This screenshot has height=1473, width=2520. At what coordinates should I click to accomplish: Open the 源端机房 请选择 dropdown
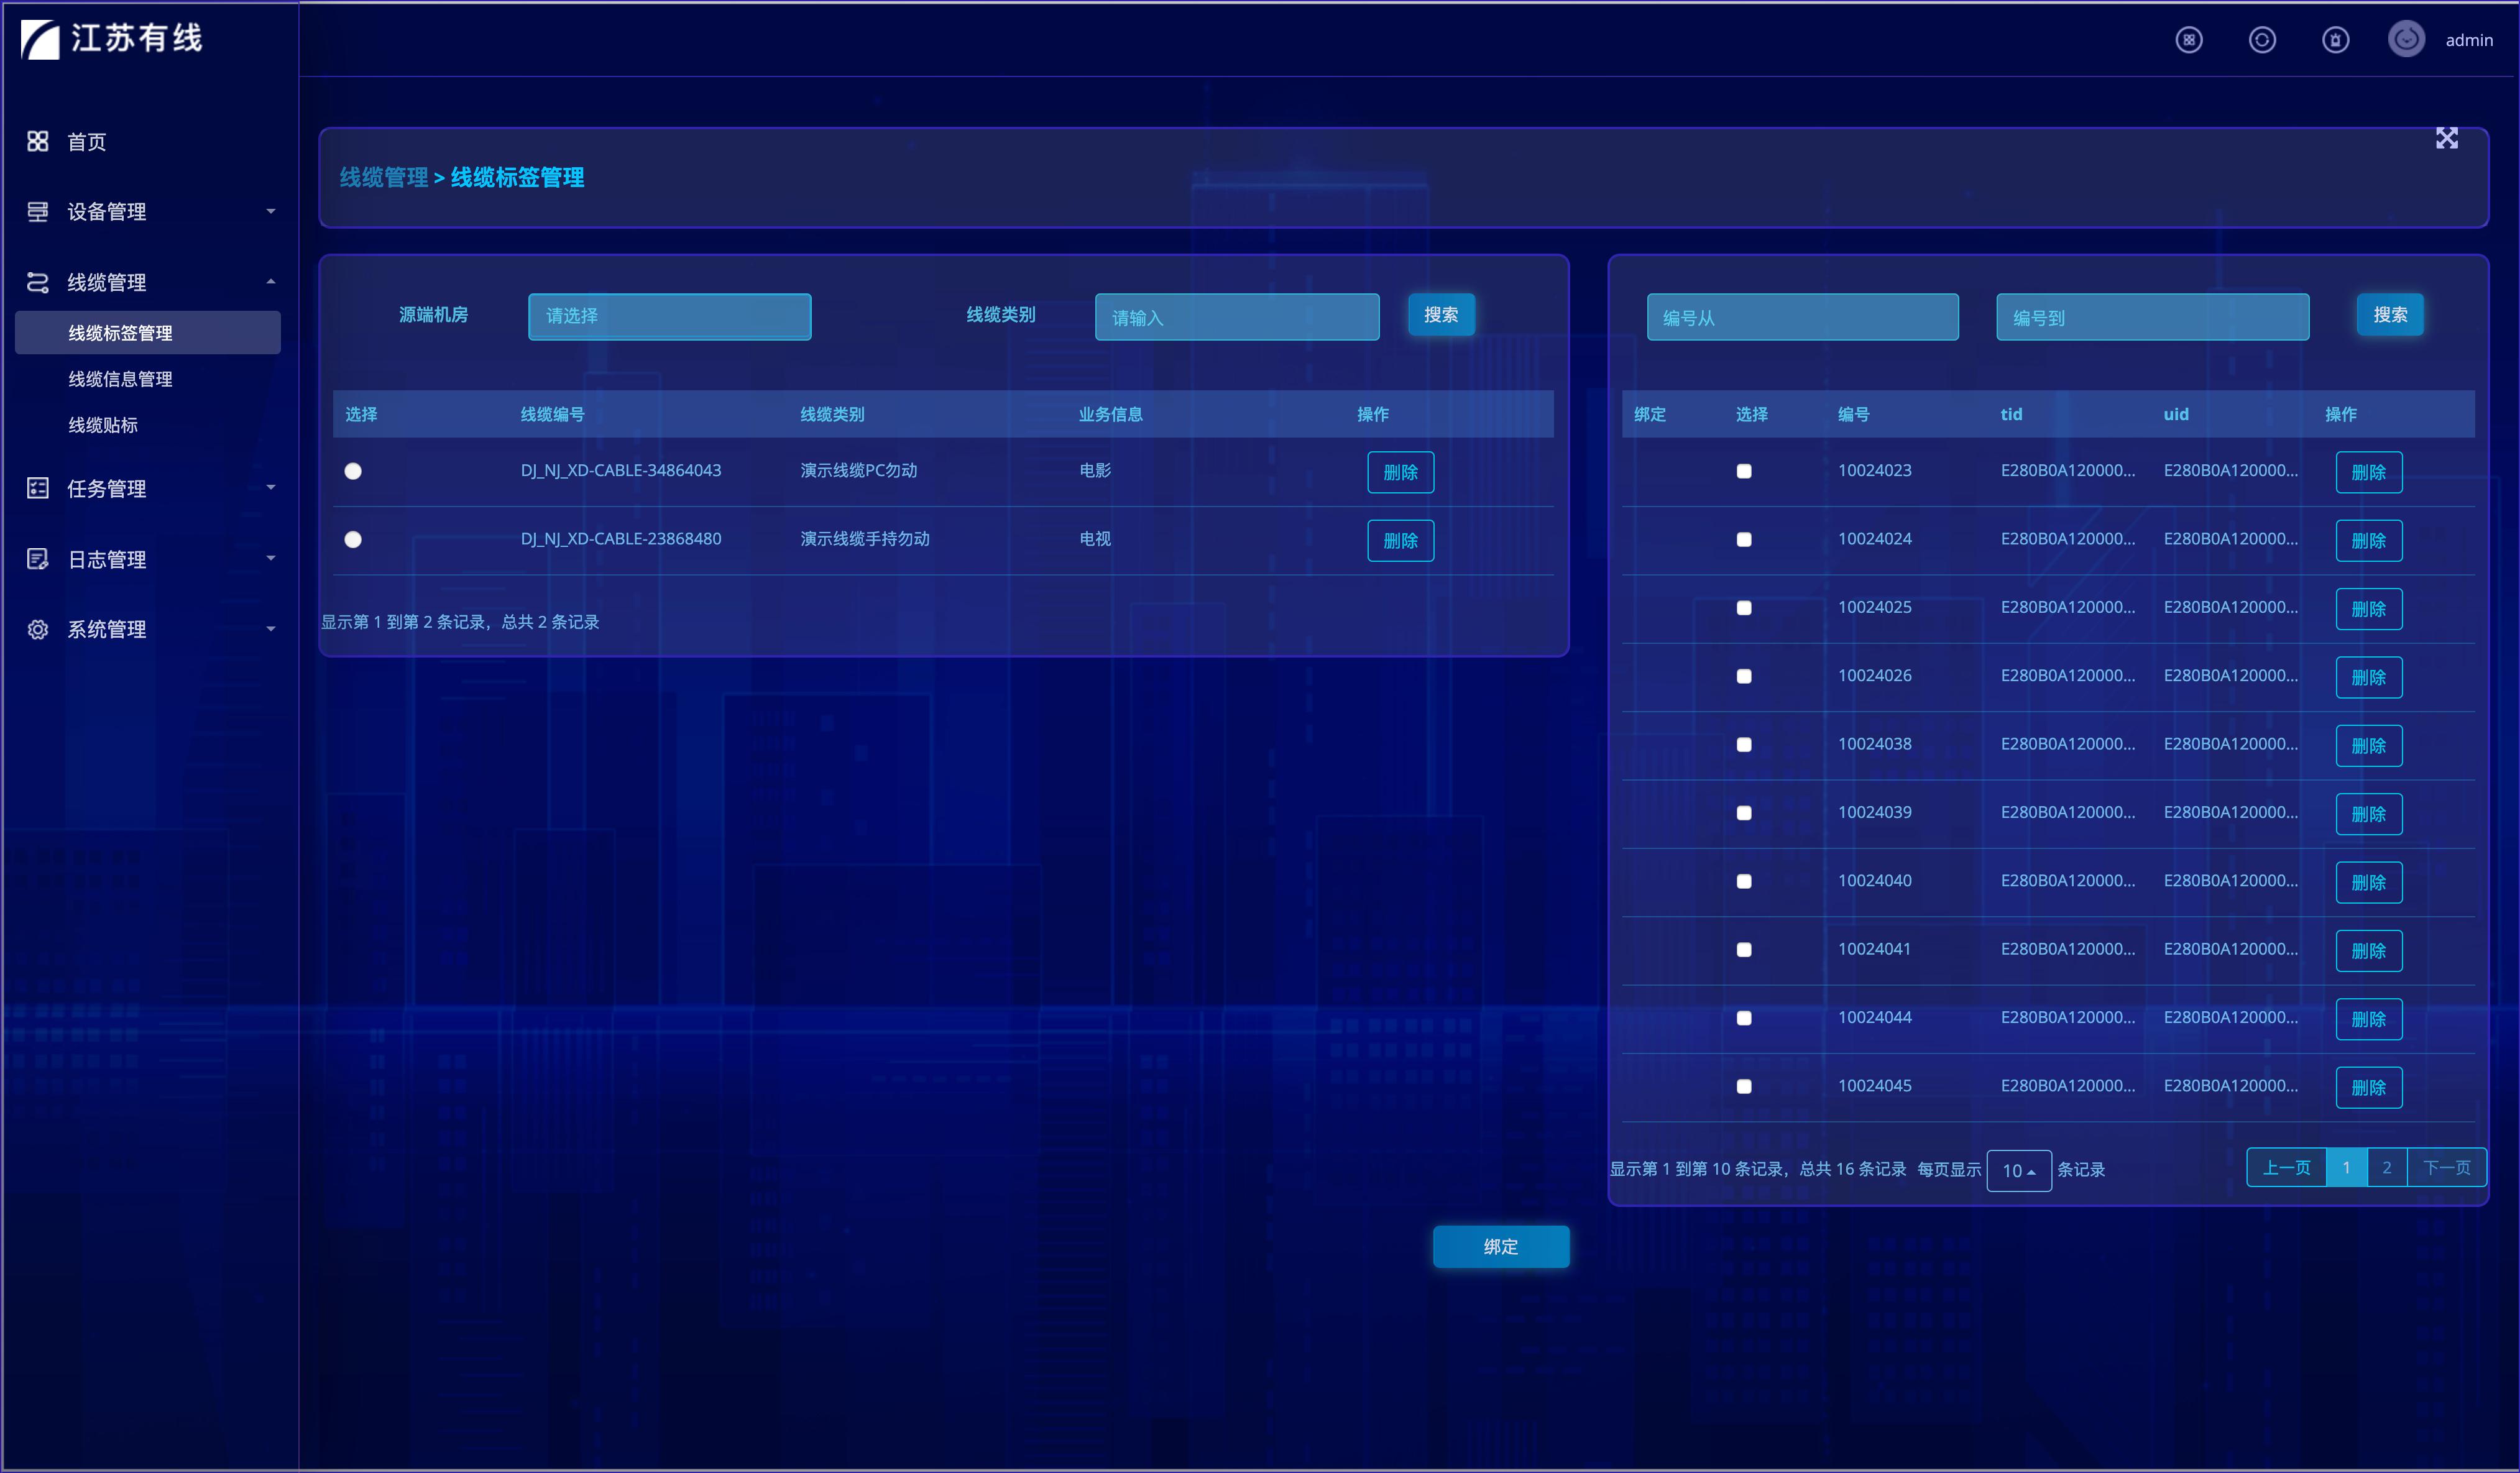coord(669,316)
